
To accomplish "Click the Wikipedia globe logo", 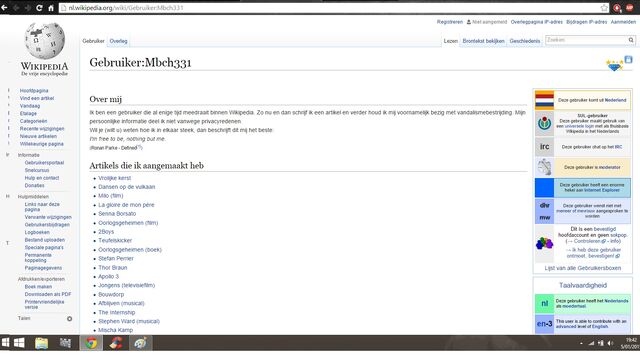I will tap(44, 41).
